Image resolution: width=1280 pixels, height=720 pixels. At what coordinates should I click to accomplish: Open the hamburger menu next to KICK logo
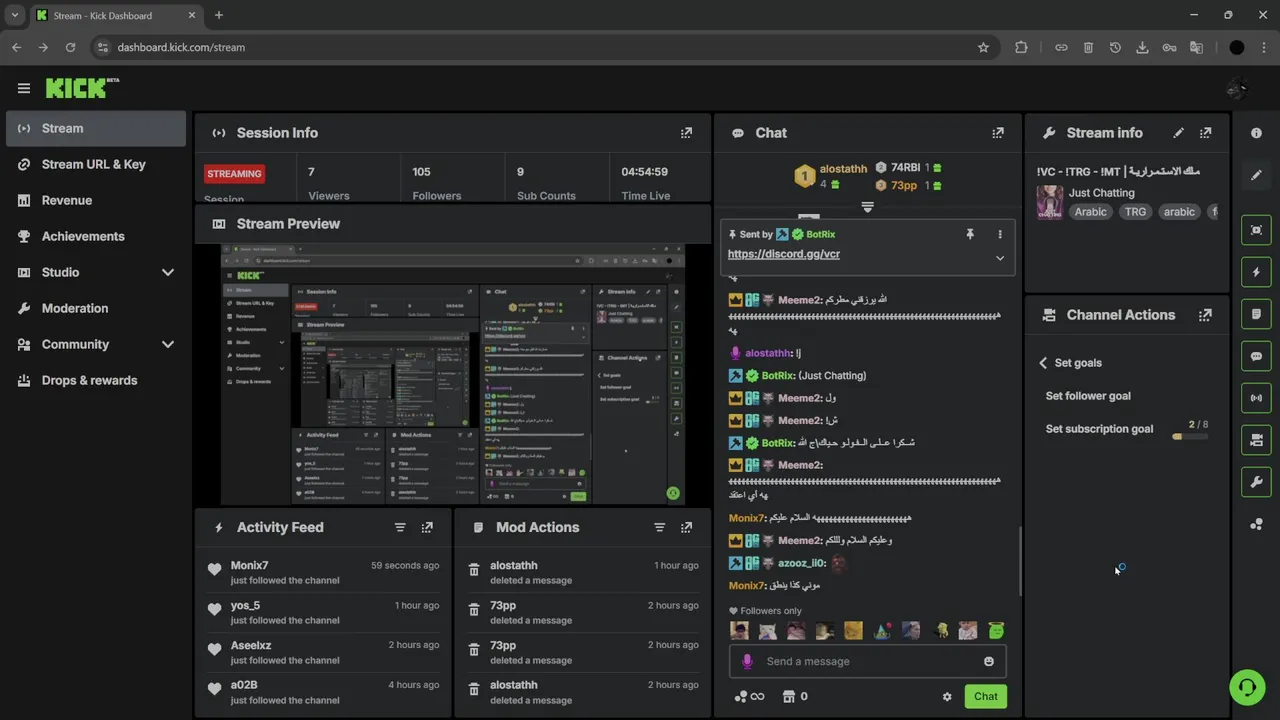tap(24, 88)
